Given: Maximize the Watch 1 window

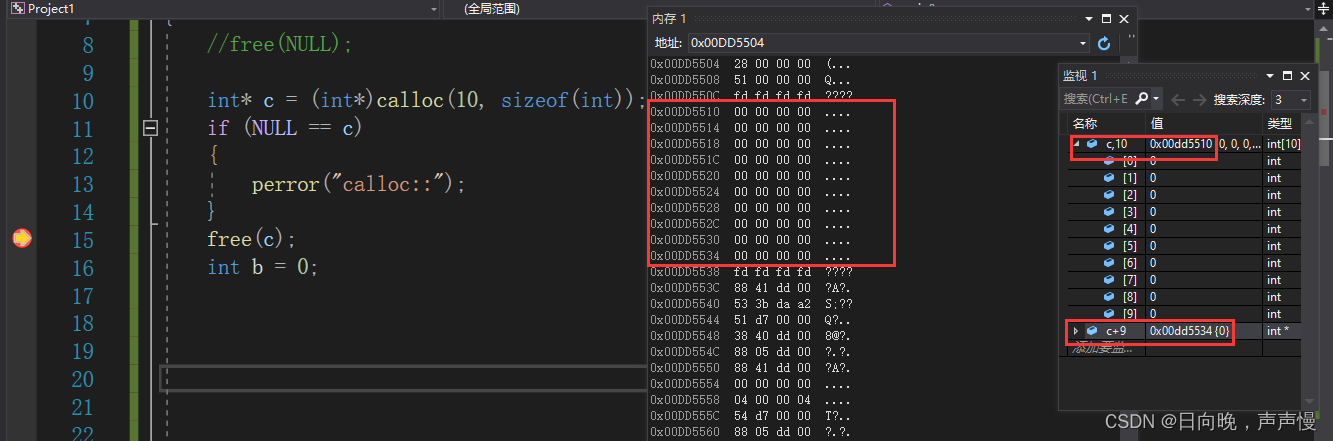Looking at the screenshot, I should point(1286,75).
